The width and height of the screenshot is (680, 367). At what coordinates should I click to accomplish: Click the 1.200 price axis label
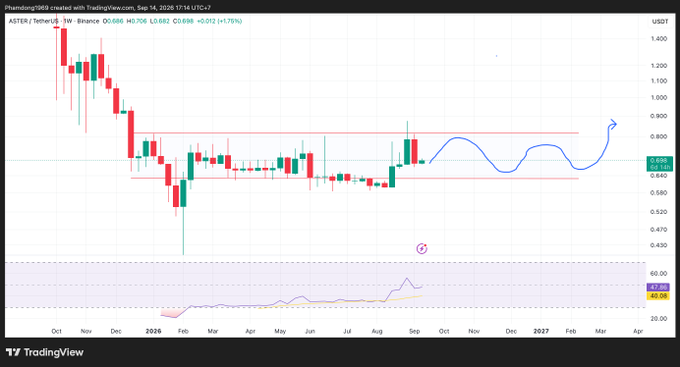pyautogui.click(x=659, y=66)
